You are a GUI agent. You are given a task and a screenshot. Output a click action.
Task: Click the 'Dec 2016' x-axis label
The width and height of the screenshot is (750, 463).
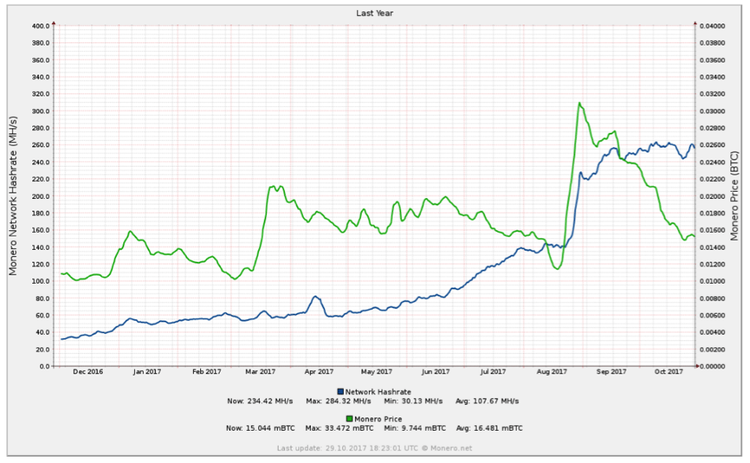88,372
